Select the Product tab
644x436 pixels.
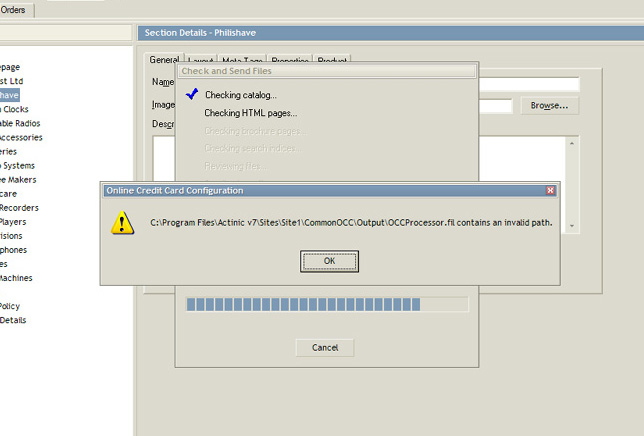(332, 61)
